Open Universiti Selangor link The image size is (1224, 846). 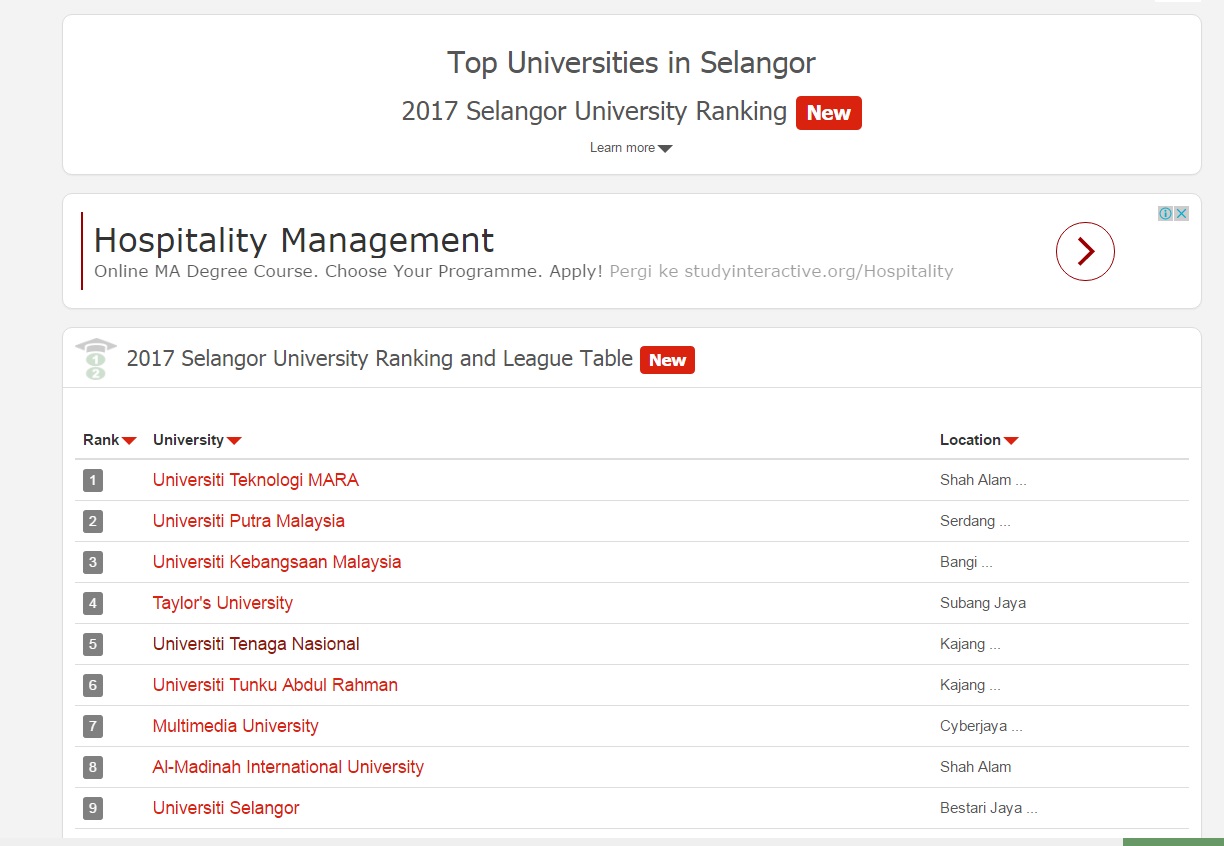pyautogui.click(x=226, y=808)
